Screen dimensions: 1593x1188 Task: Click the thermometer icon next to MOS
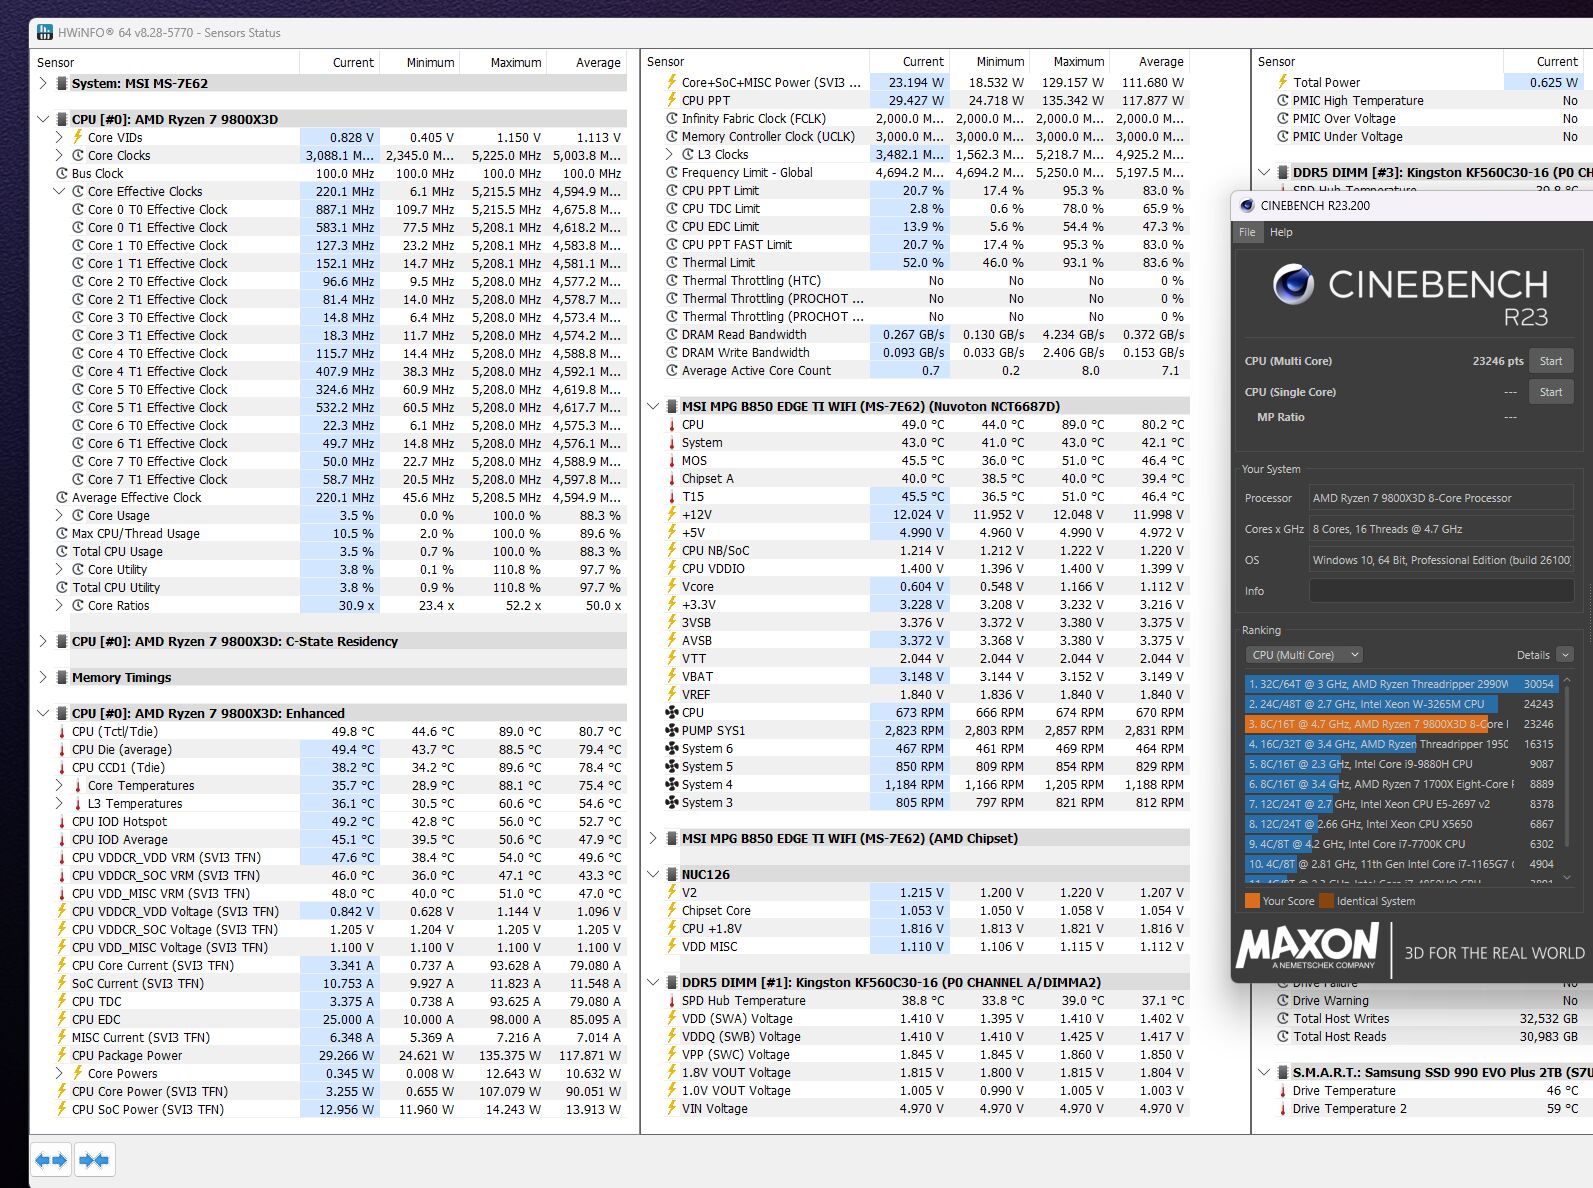point(672,461)
